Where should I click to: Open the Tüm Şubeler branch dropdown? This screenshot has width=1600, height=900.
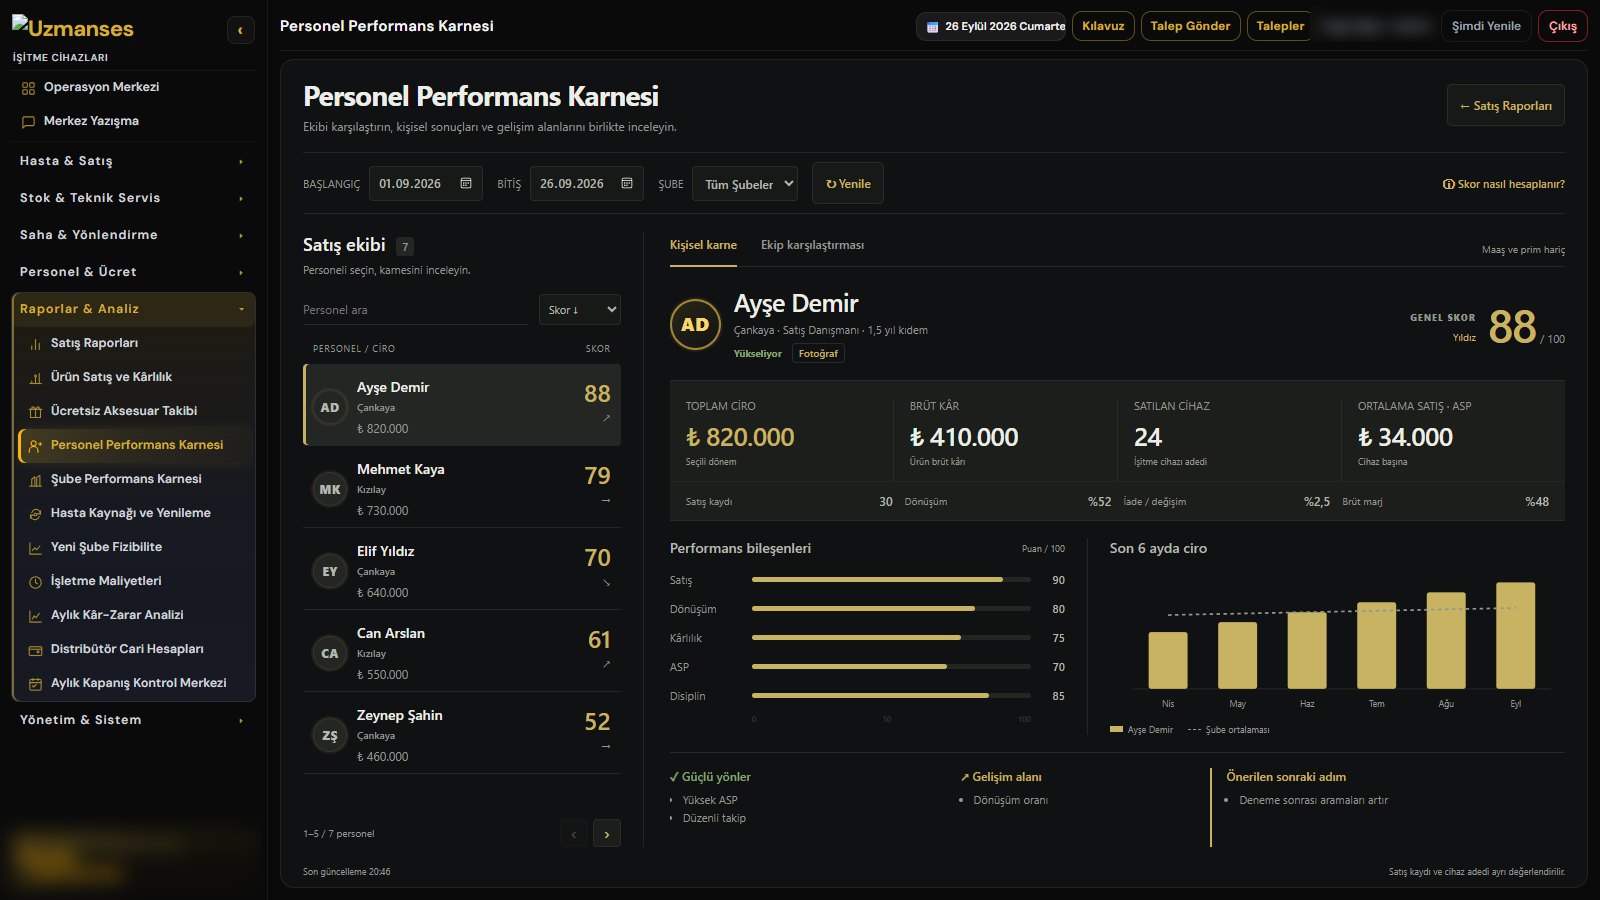click(x=745, y=184)
